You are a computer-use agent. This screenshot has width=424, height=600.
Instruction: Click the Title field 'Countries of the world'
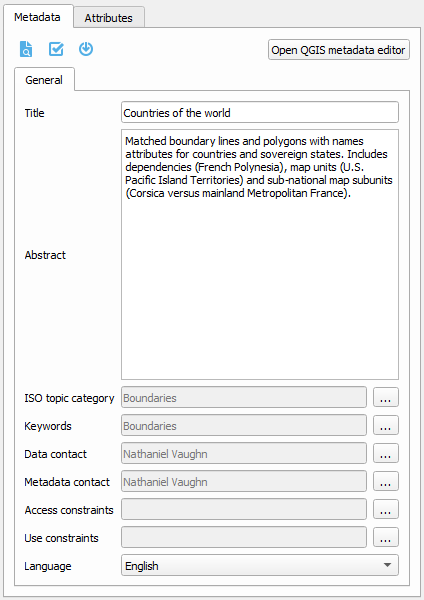(x=260, y=112)
